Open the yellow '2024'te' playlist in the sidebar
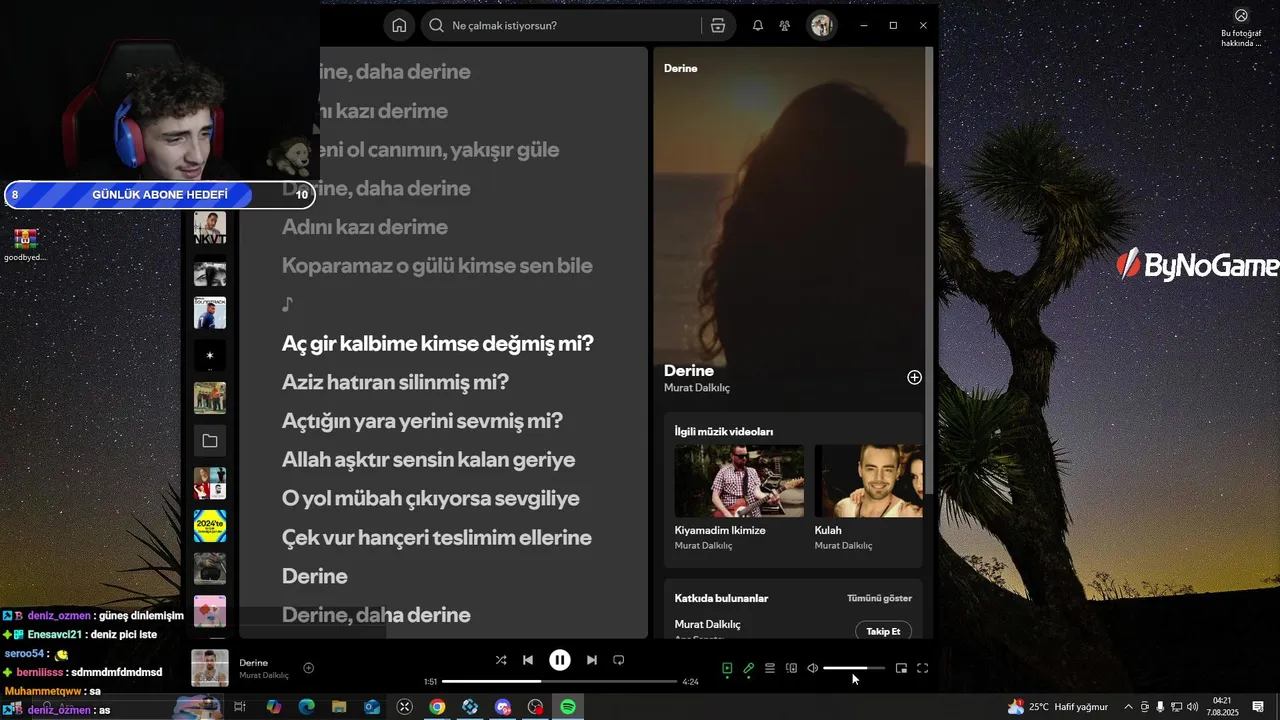1280x720 pixels. tap(210, 526)
